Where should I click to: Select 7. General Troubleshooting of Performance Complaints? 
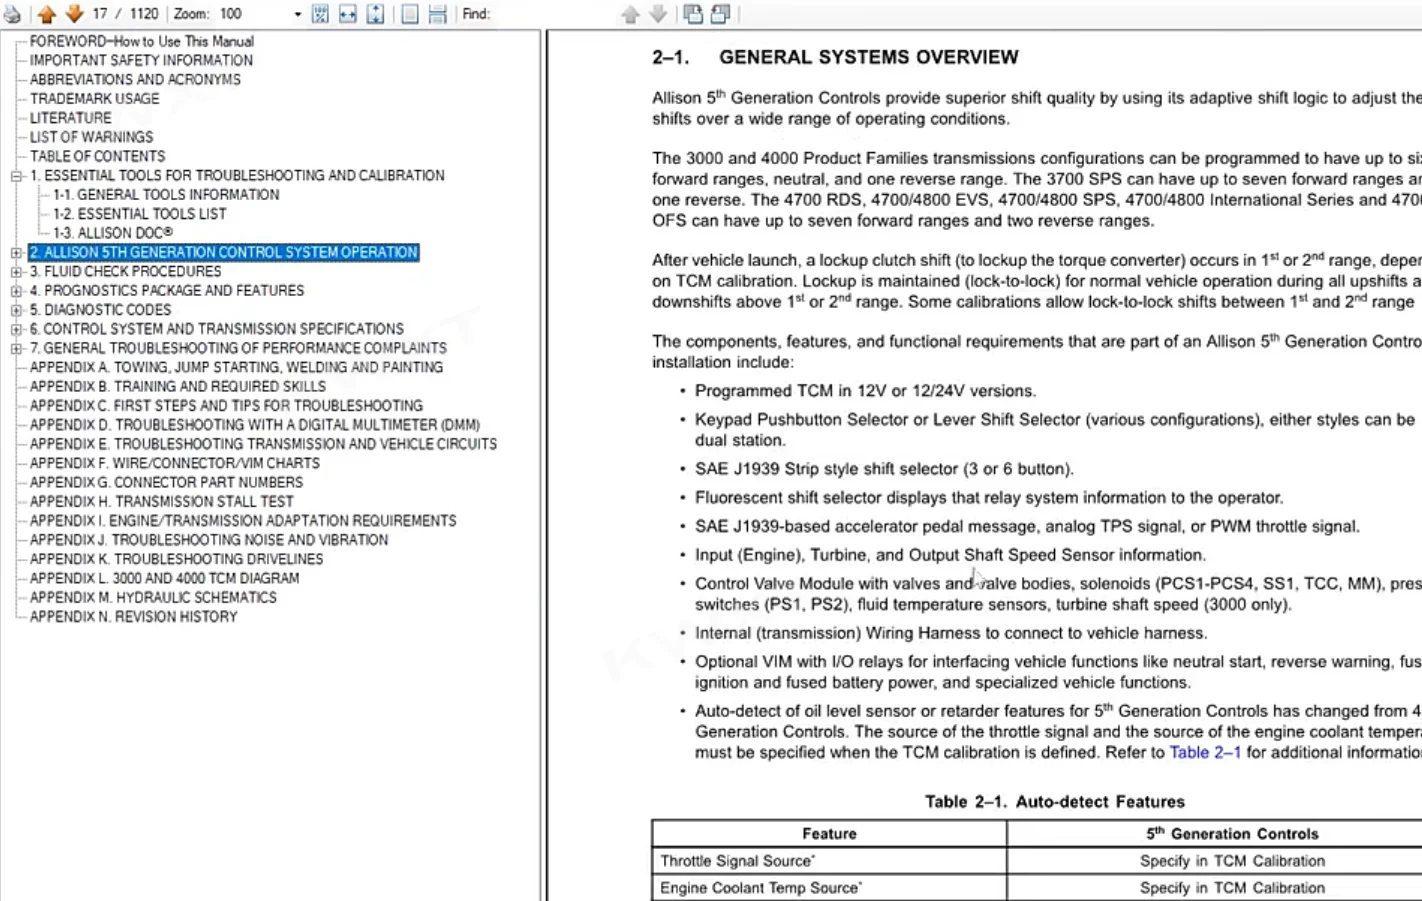[x=238, y=348]
